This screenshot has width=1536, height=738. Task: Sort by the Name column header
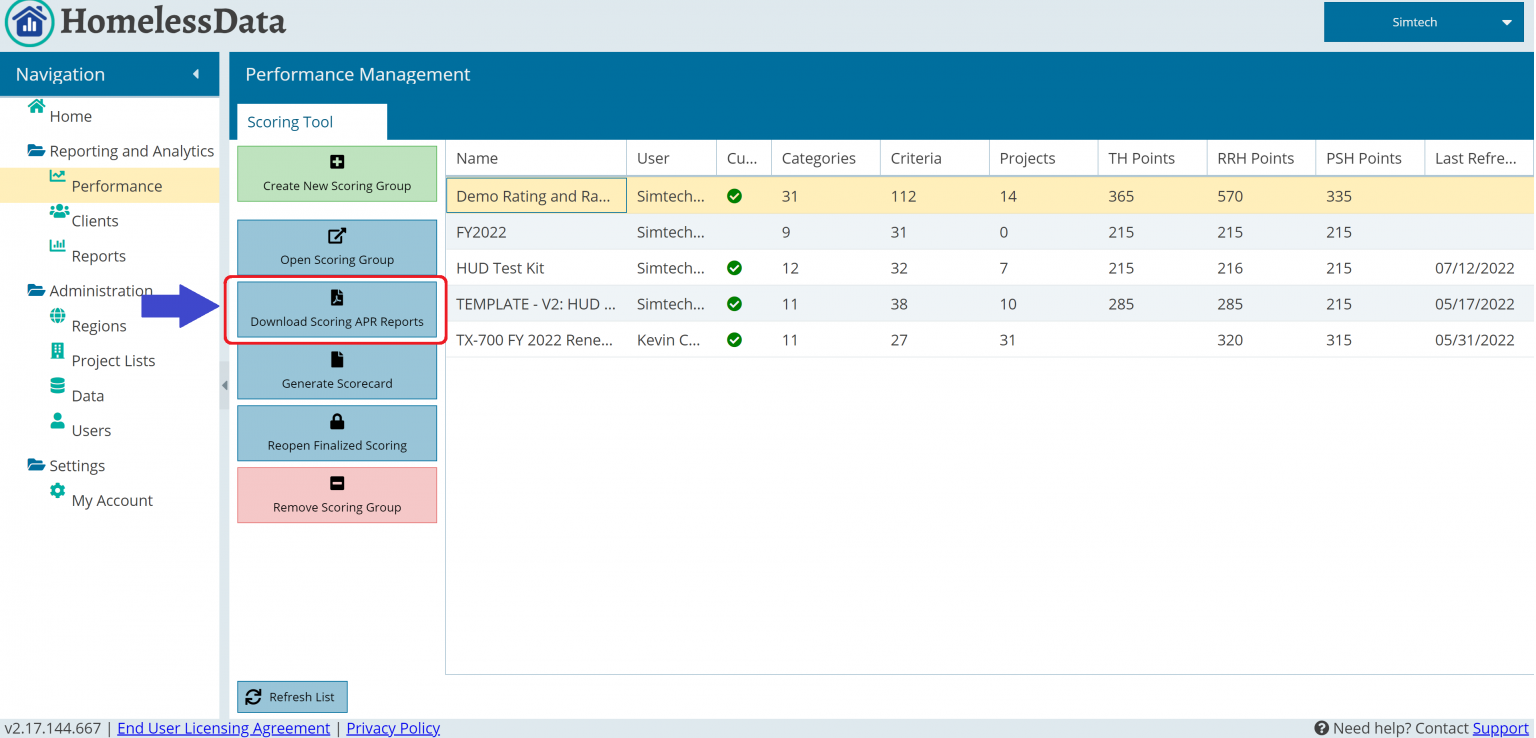pos(536,158)
